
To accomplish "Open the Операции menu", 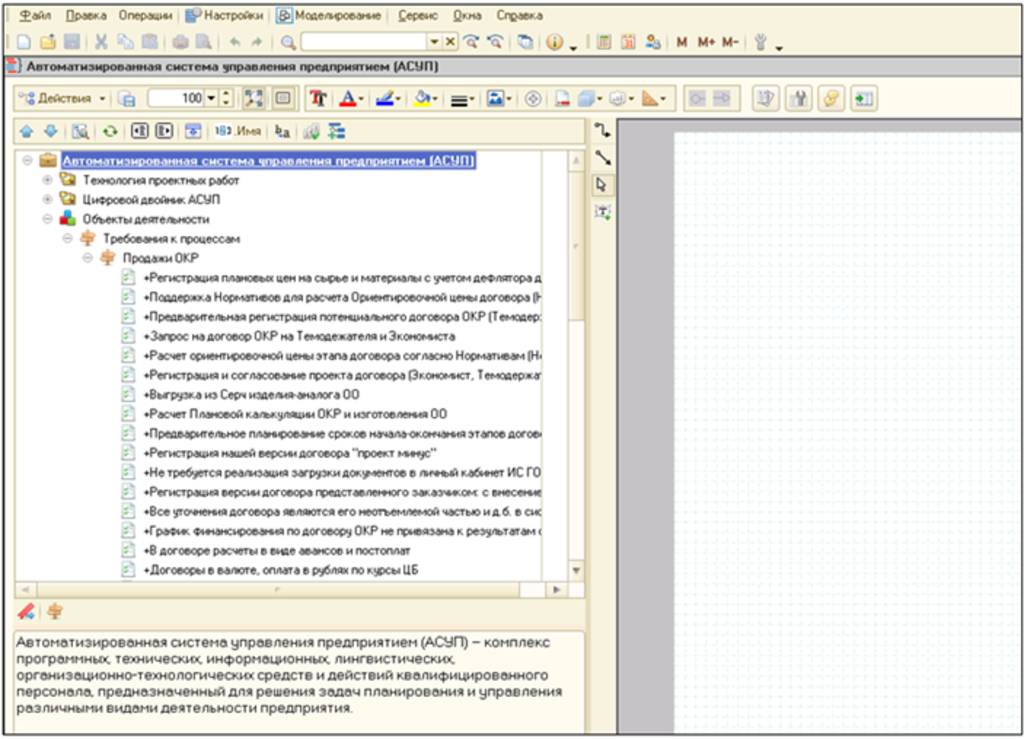I will (x=144, y=16).
